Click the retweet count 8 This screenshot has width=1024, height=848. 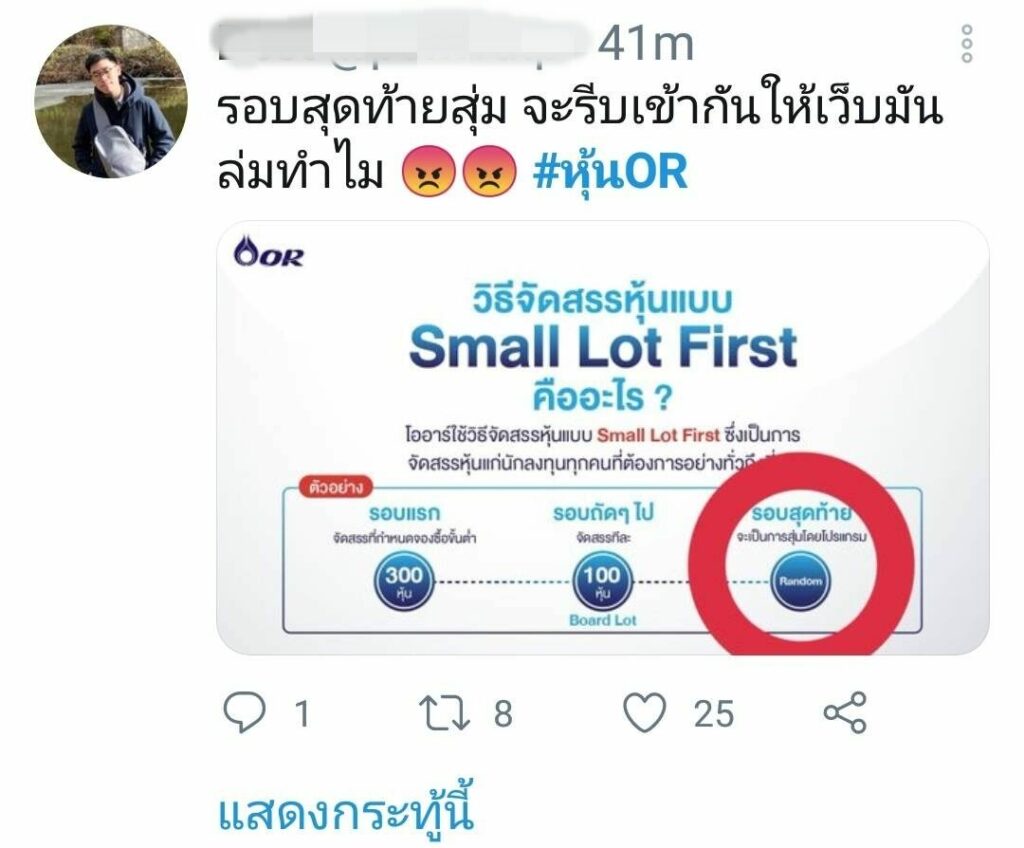pyautogui.click(x=502, y=713)
